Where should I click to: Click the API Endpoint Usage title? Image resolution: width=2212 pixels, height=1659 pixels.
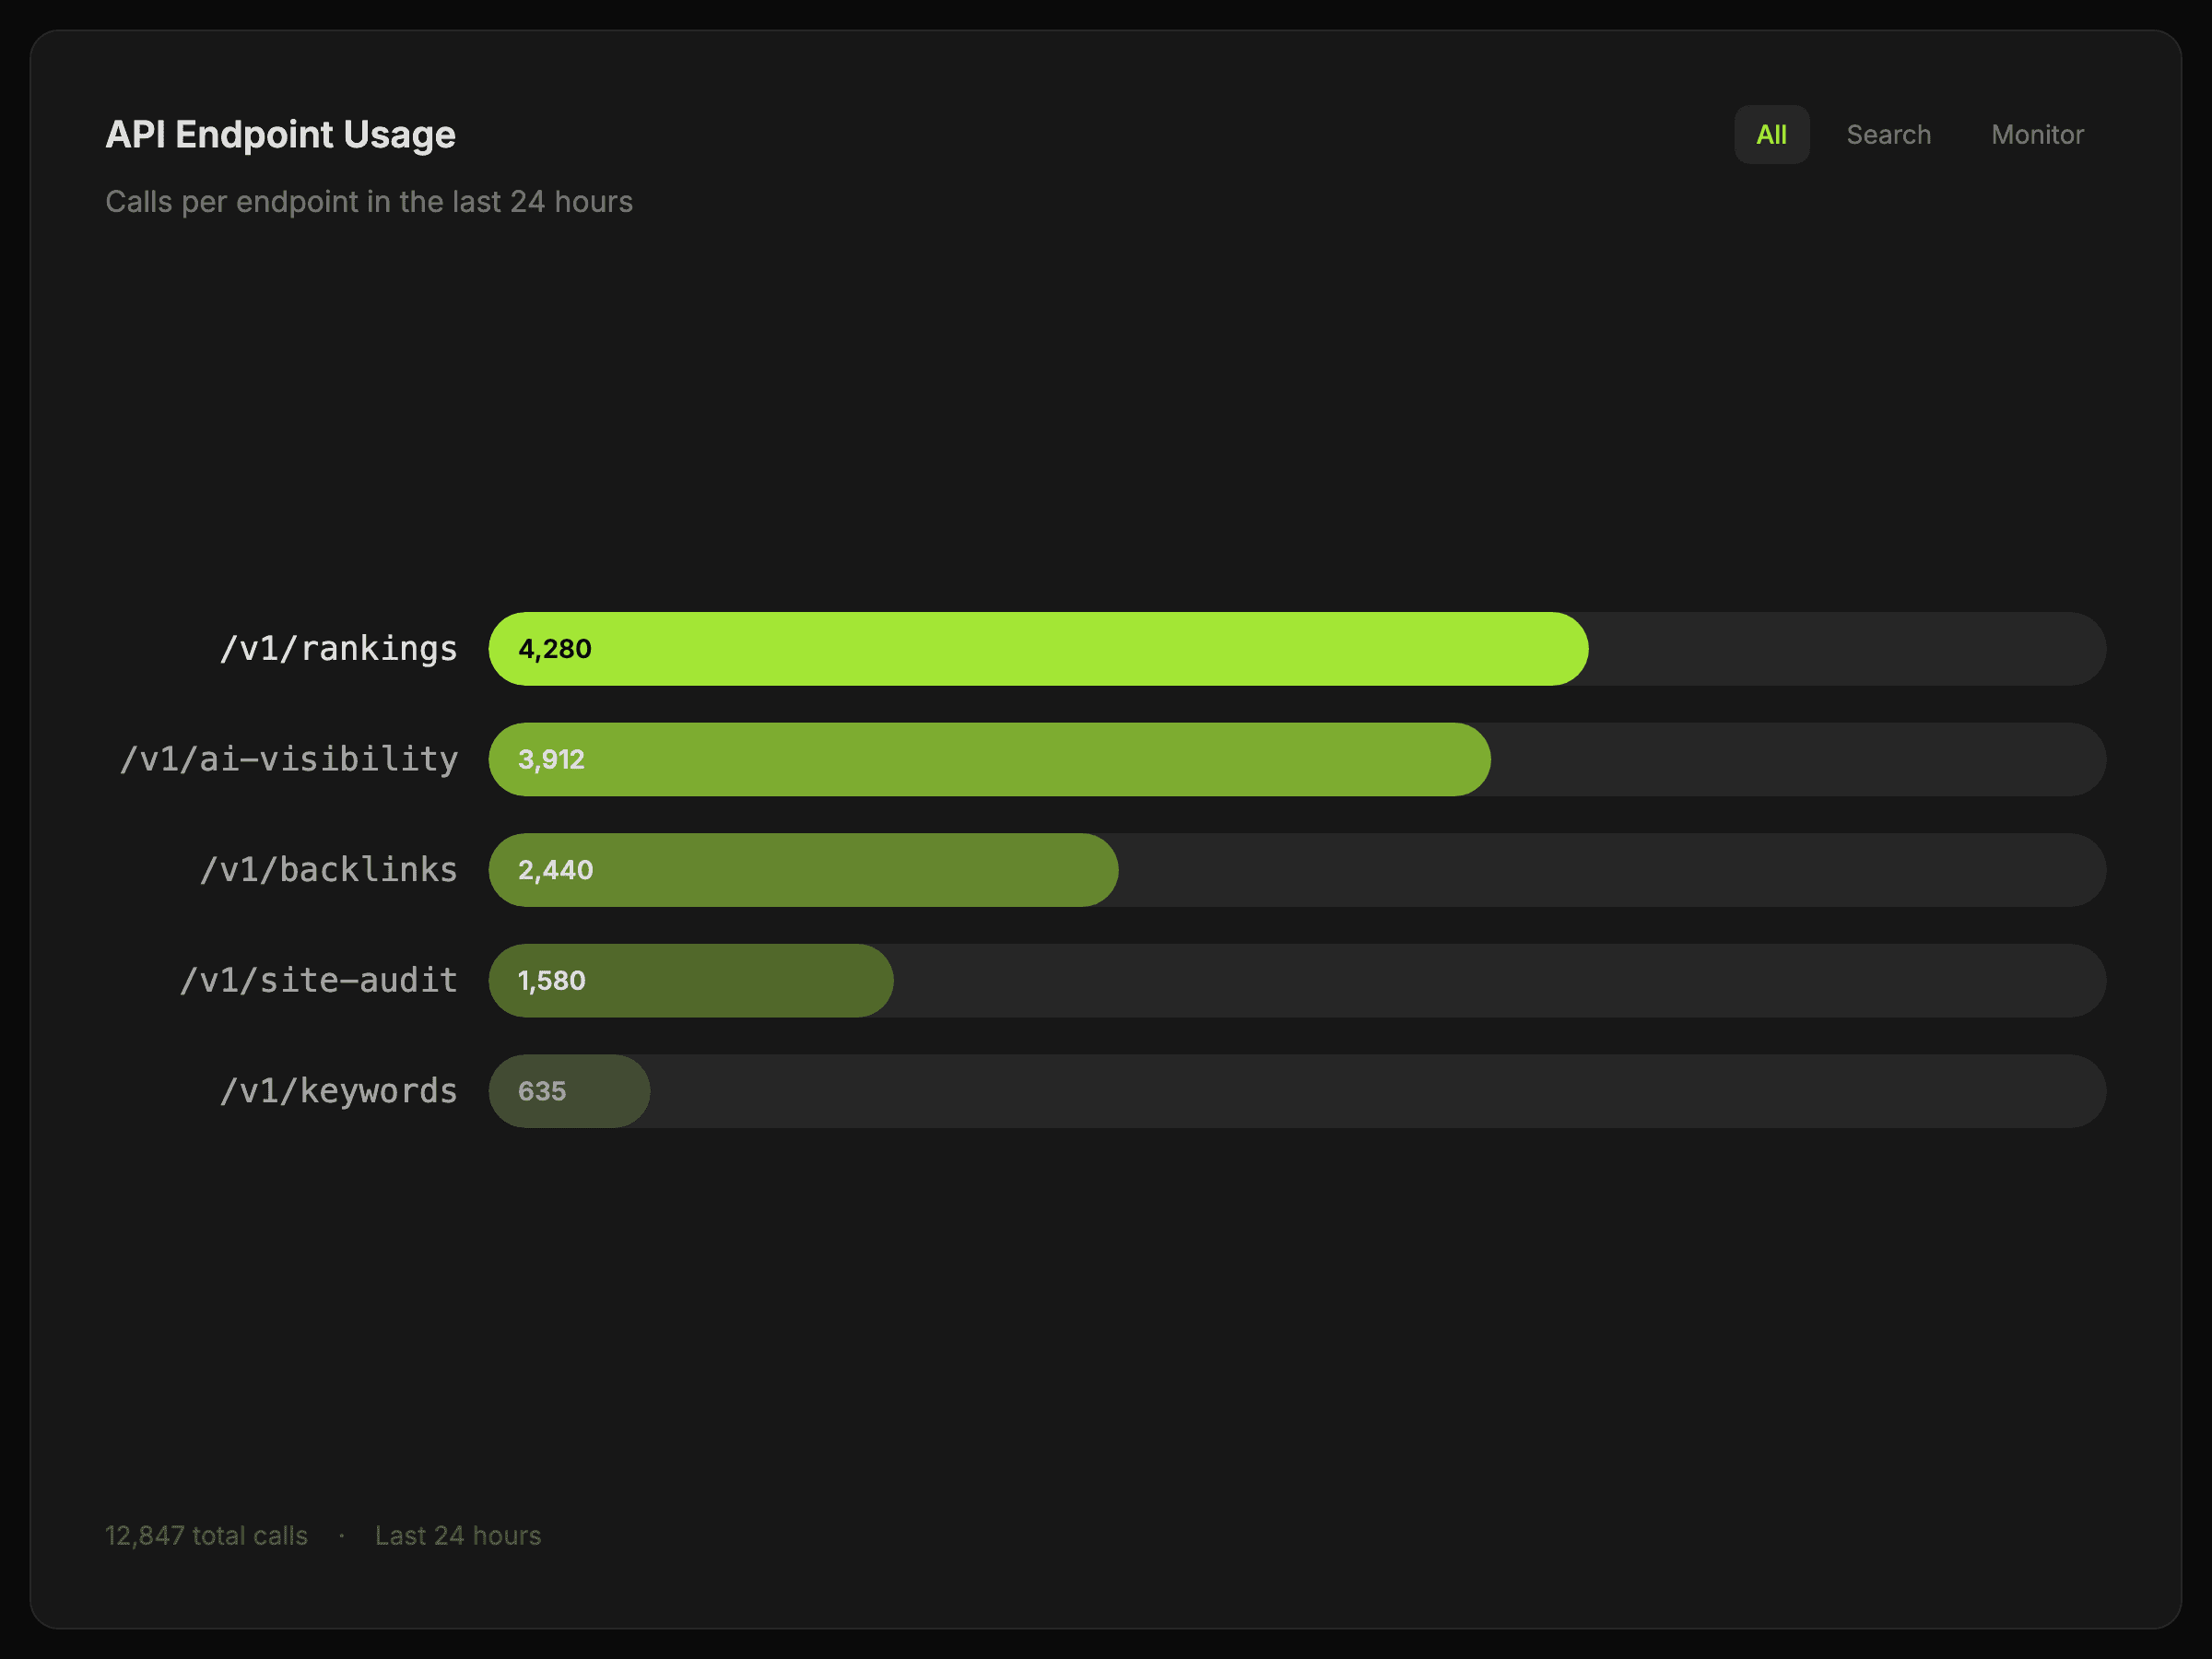tap(280, 135)
